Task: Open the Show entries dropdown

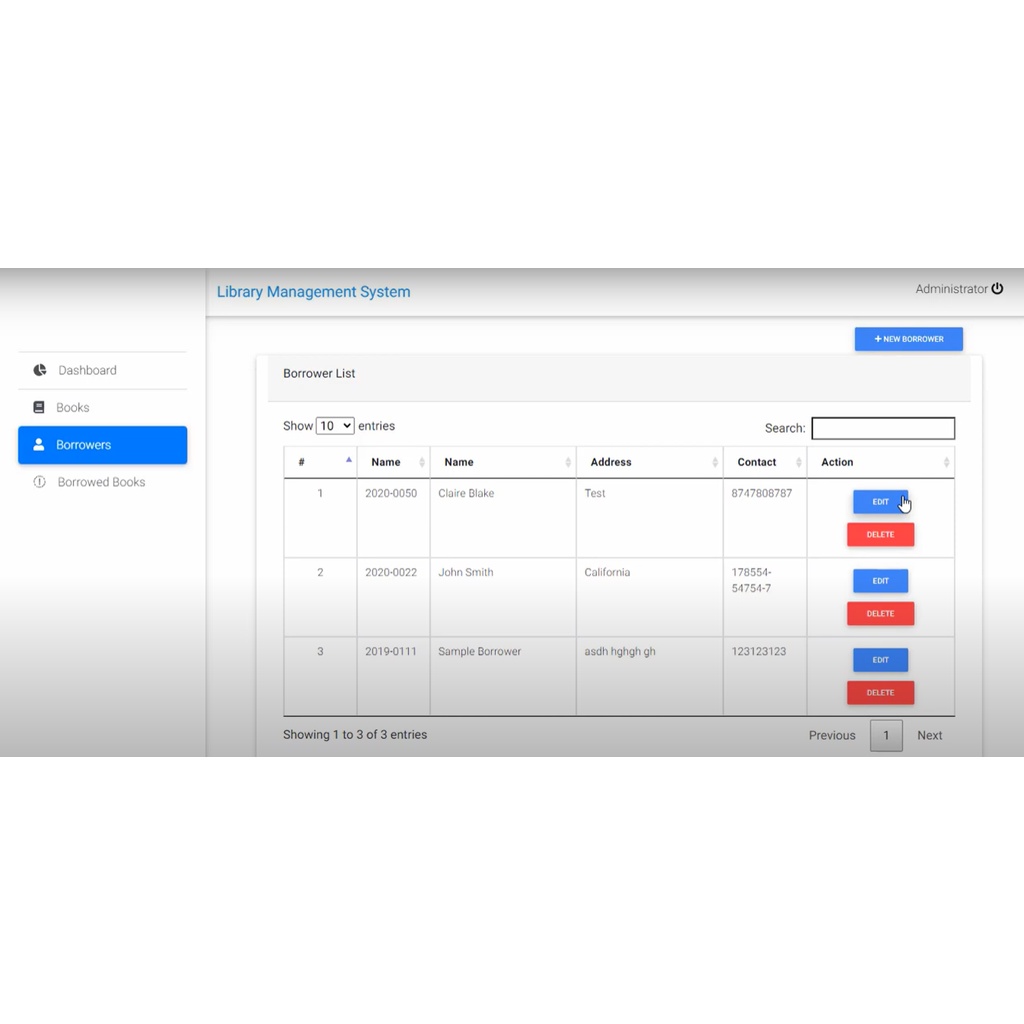Action: tap(335, 426)
